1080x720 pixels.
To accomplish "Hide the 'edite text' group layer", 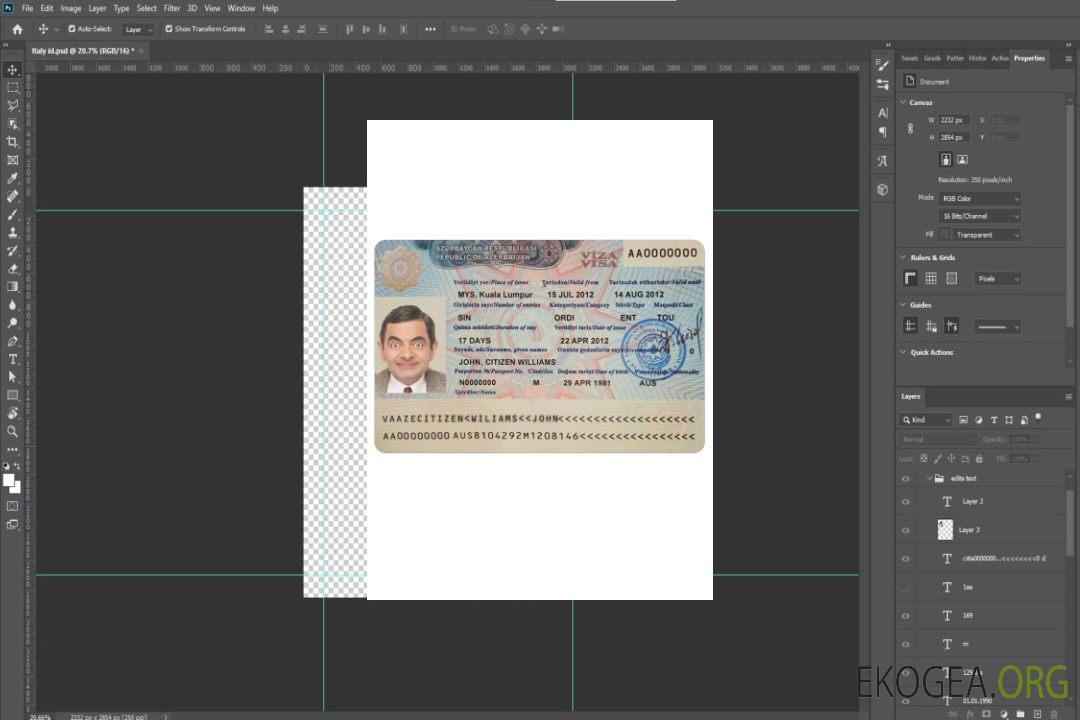I will pyautogui.click(x=906, y=479).
